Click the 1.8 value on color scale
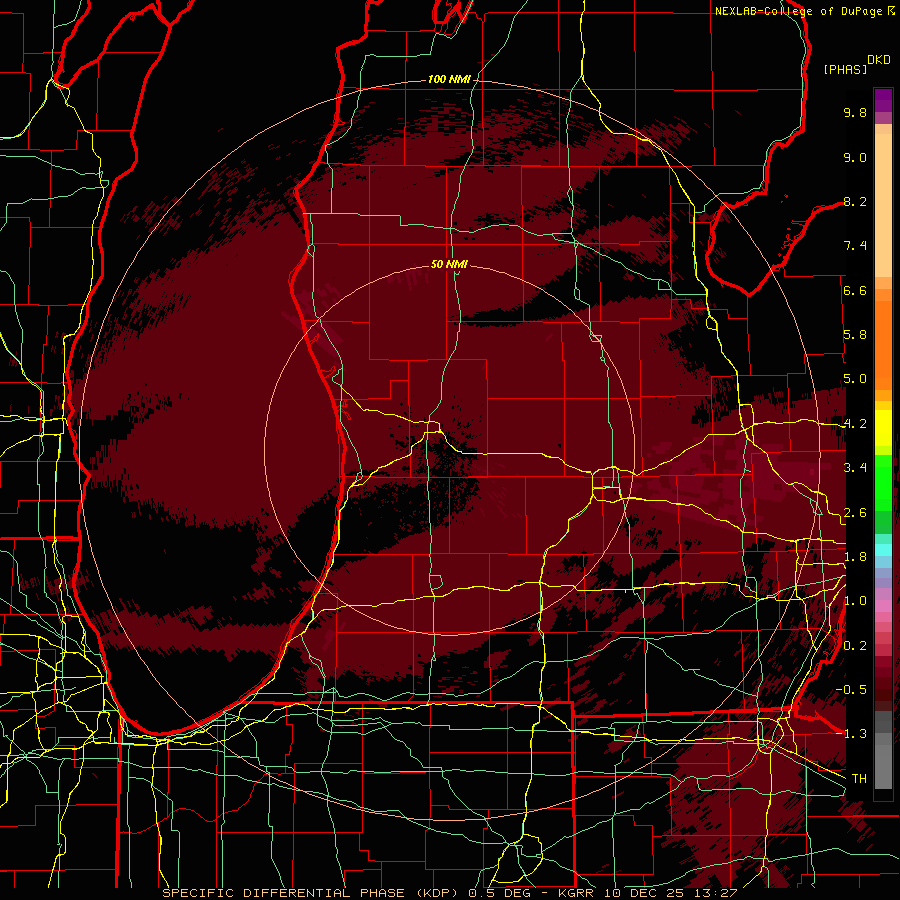Screen dimensions: 900x900 pos(855,557)
